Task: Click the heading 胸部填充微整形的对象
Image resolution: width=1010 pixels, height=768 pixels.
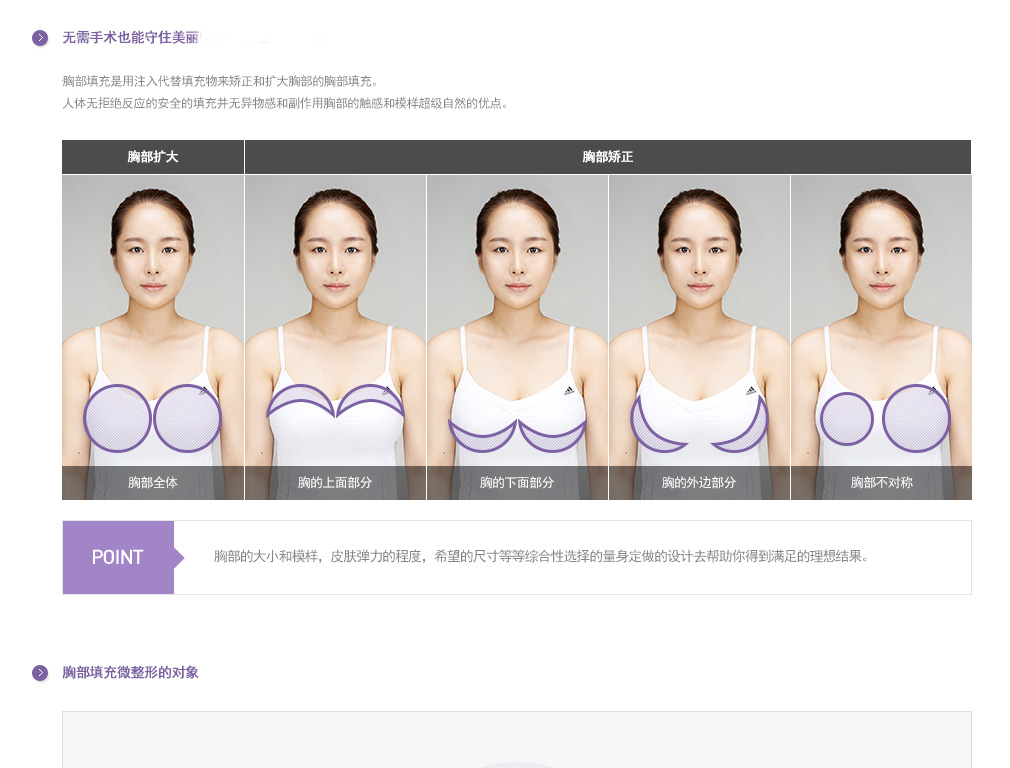Action: click(131, 673)
